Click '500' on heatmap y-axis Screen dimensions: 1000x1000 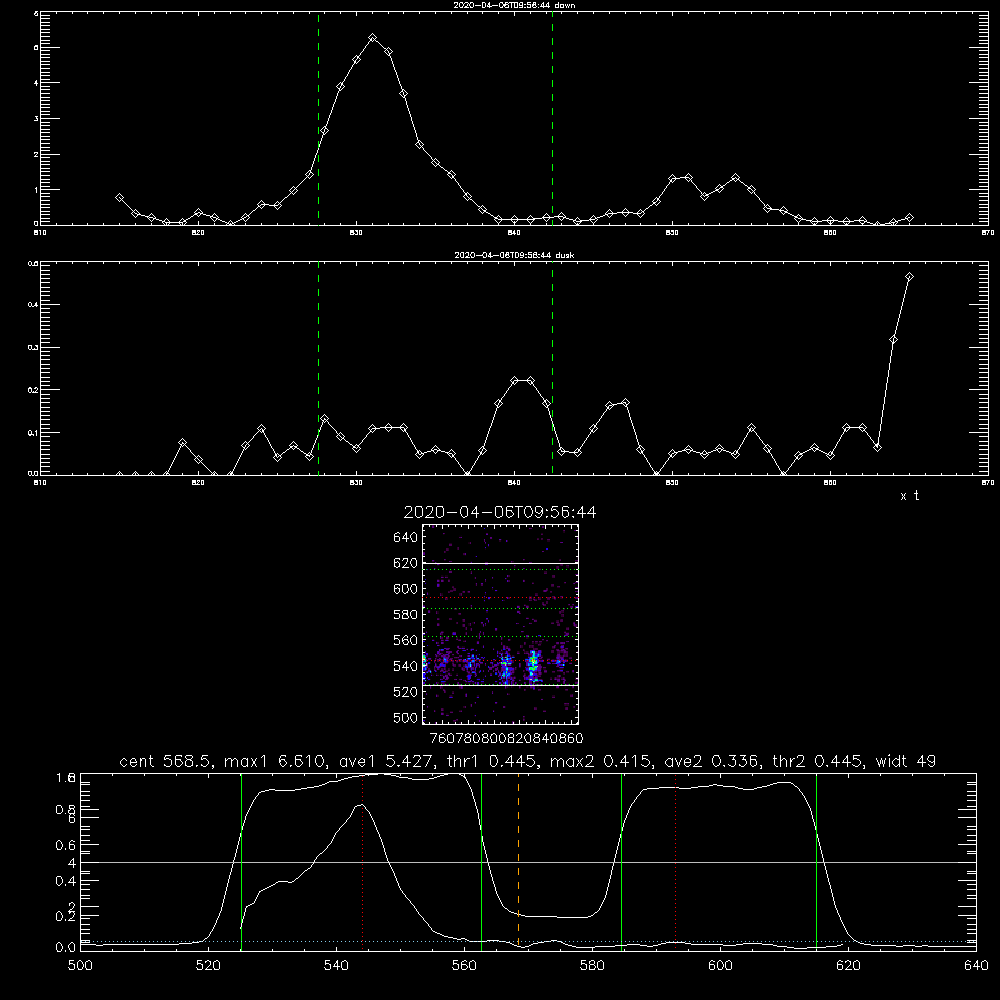pyautogui.click(x=406, y=717)
